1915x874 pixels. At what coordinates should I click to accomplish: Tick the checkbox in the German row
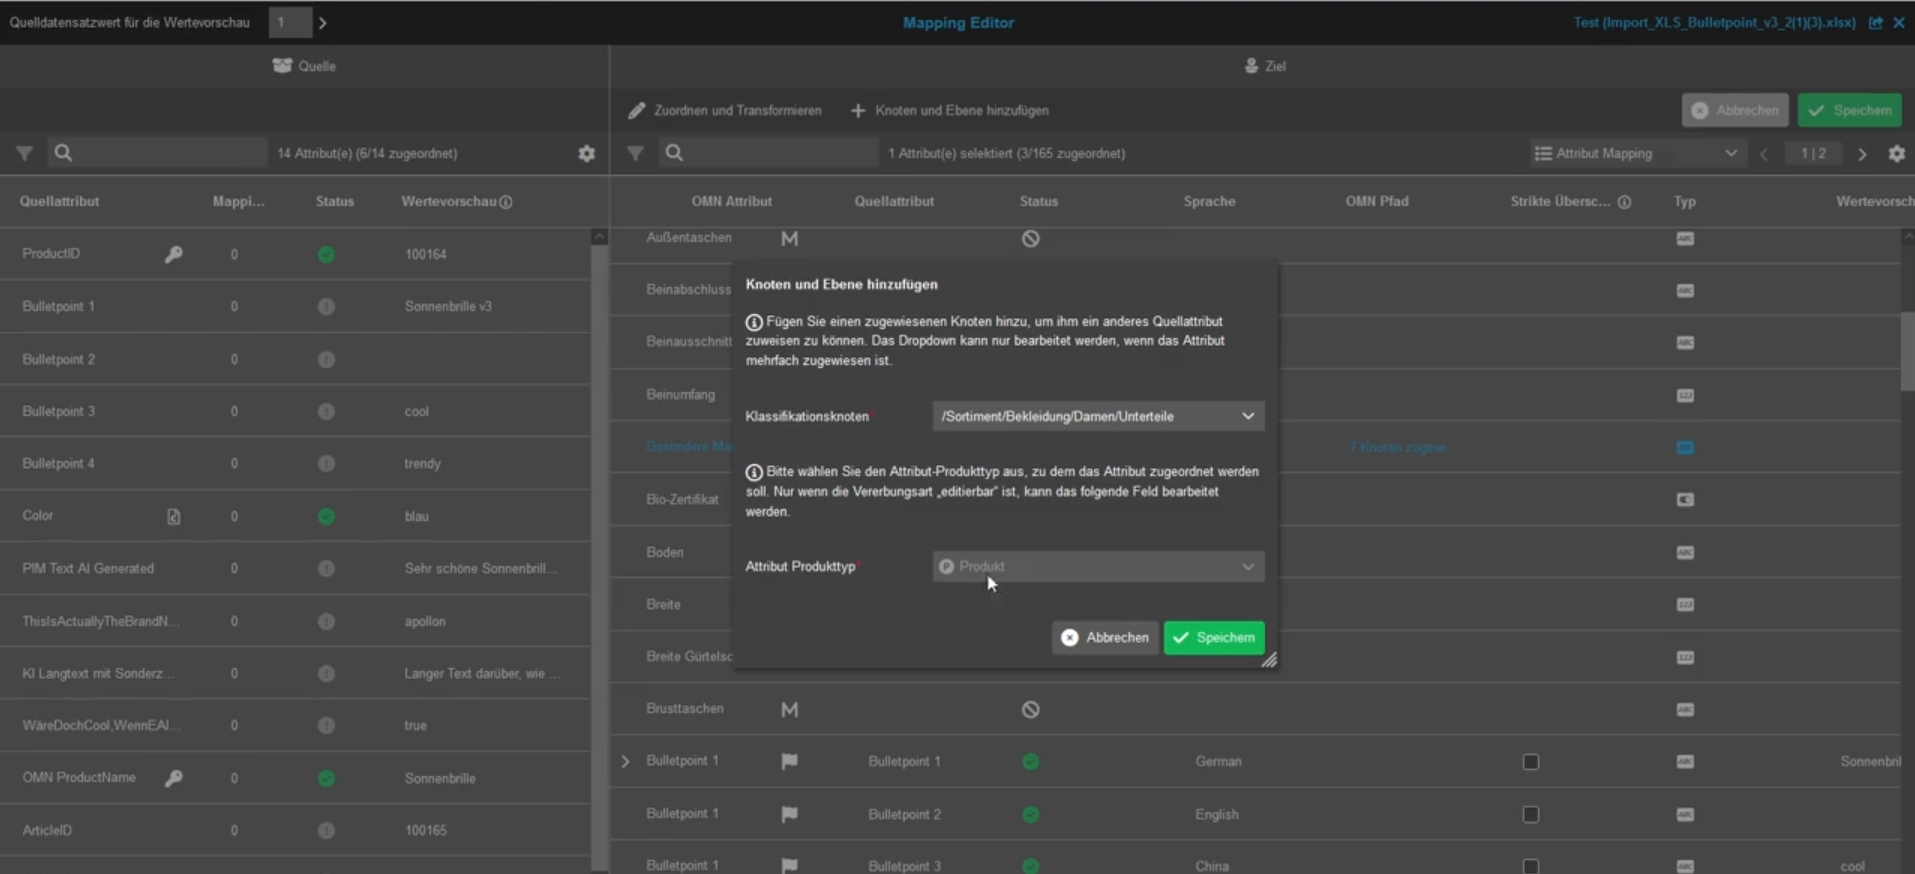click(x=1530, y=762)
